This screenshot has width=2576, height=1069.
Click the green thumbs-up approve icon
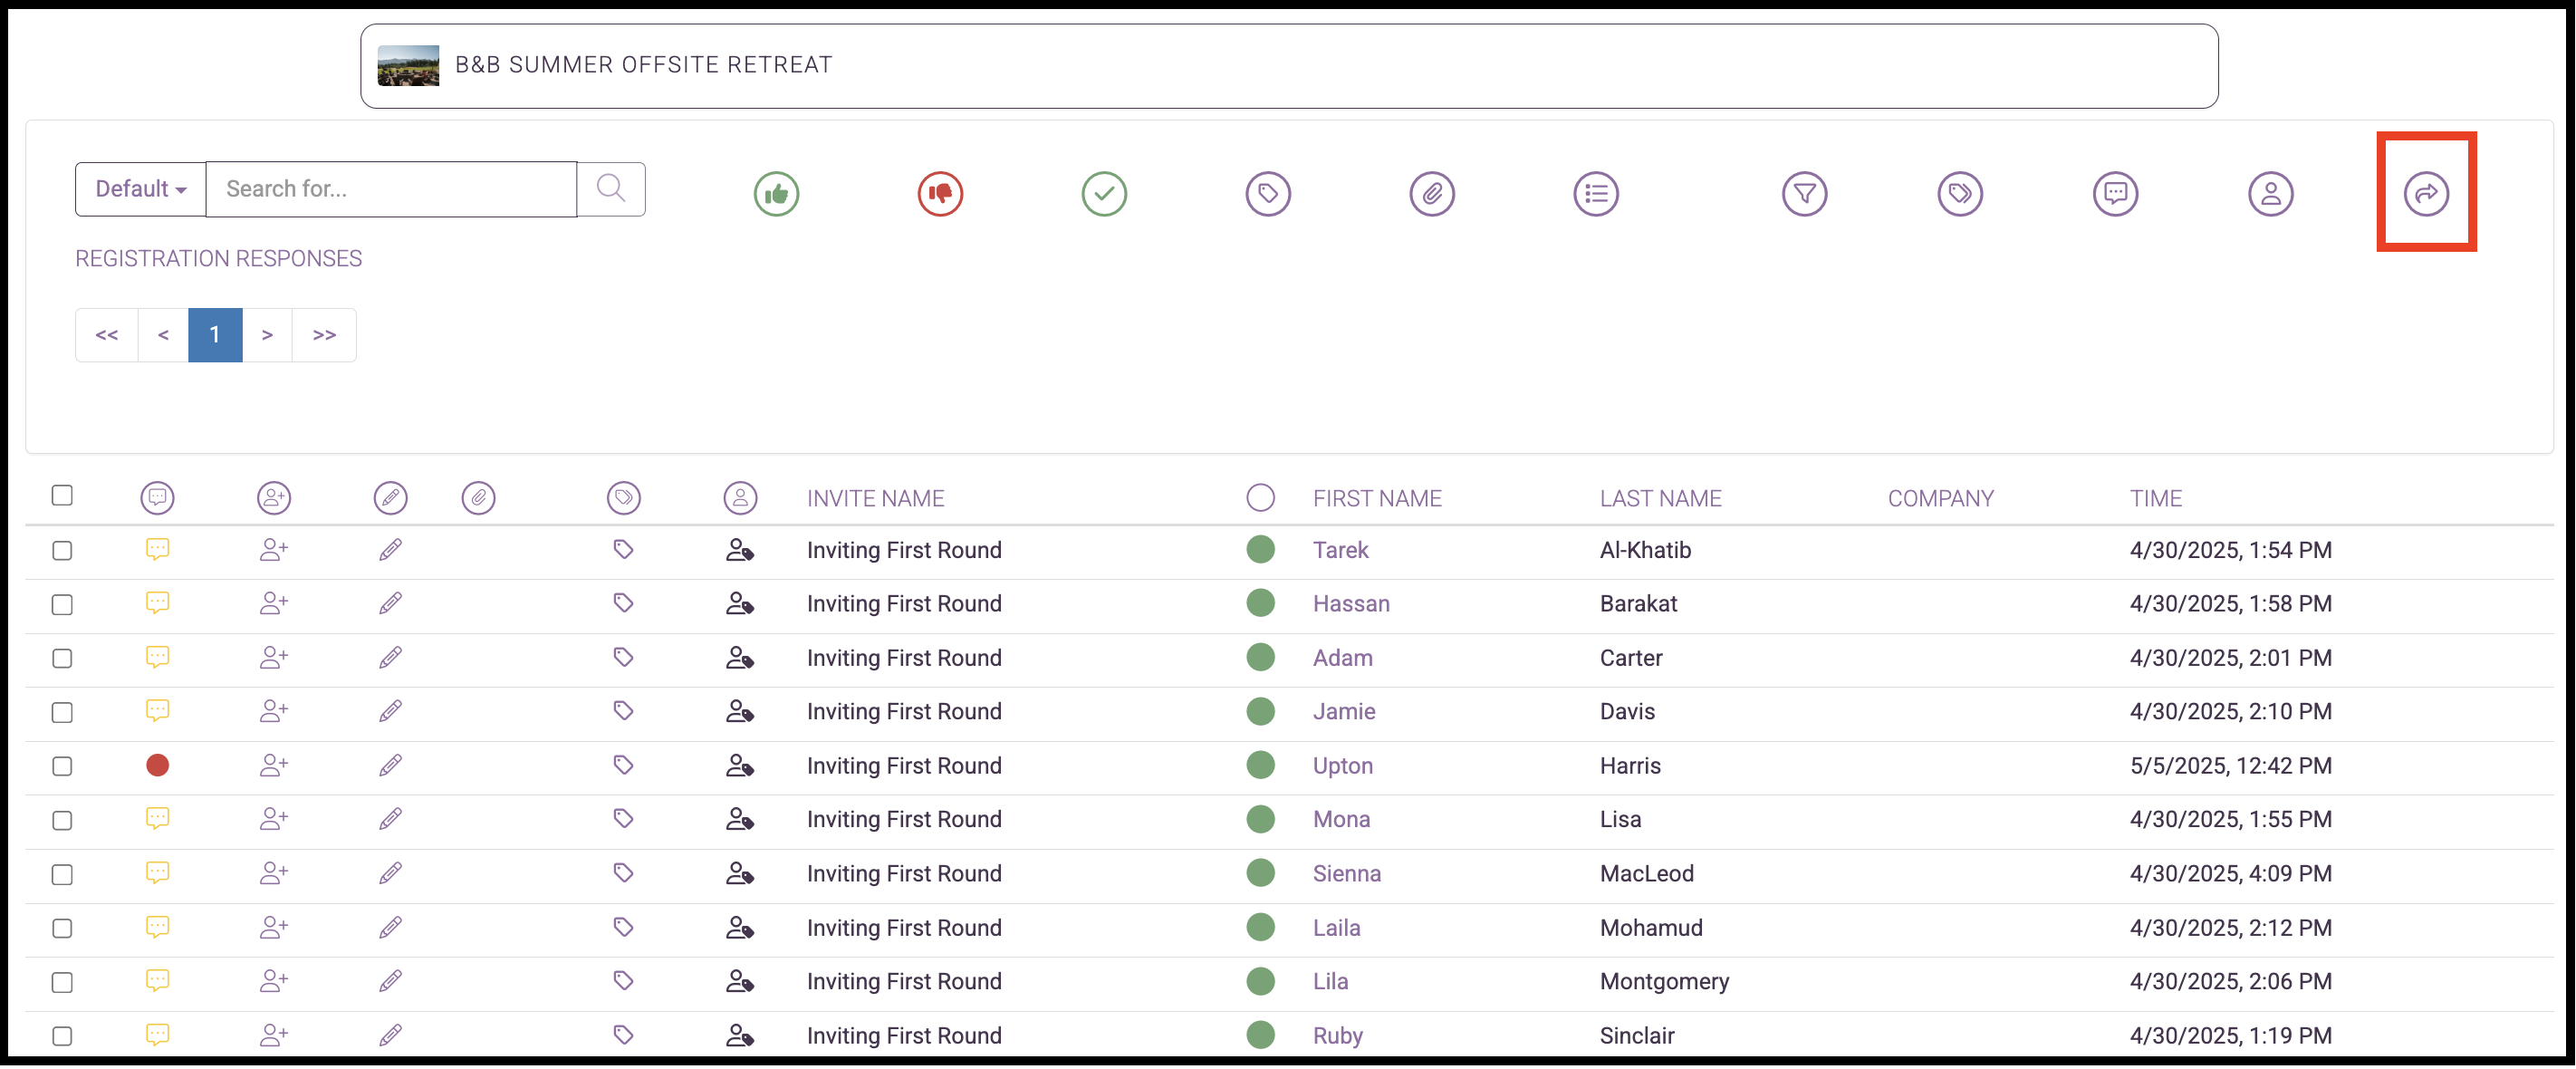pos(776,193)
